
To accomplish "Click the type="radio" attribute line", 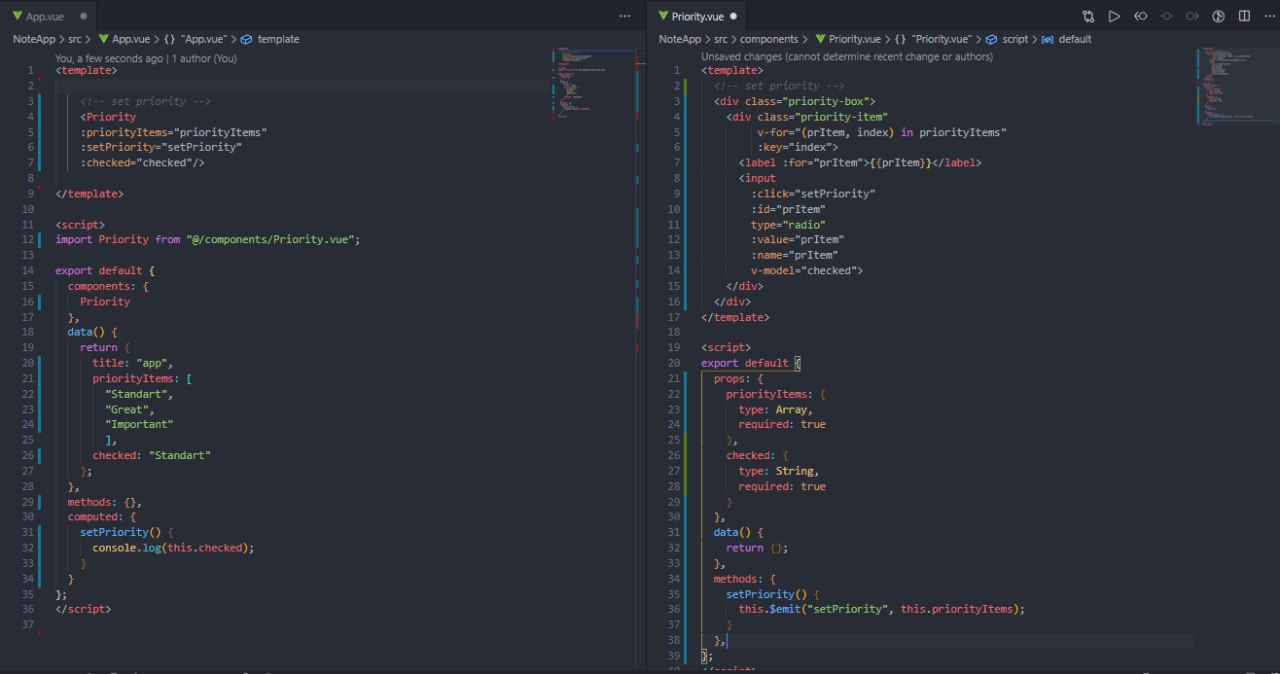I will [x=788, y=224].
